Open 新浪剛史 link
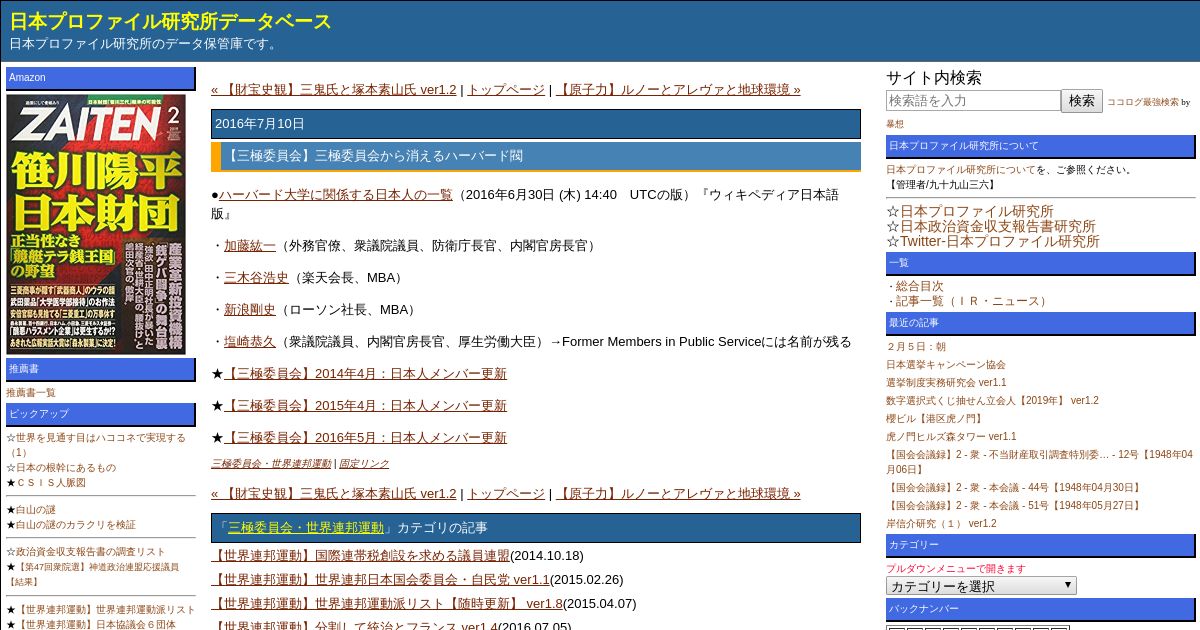 coord(249,309)
